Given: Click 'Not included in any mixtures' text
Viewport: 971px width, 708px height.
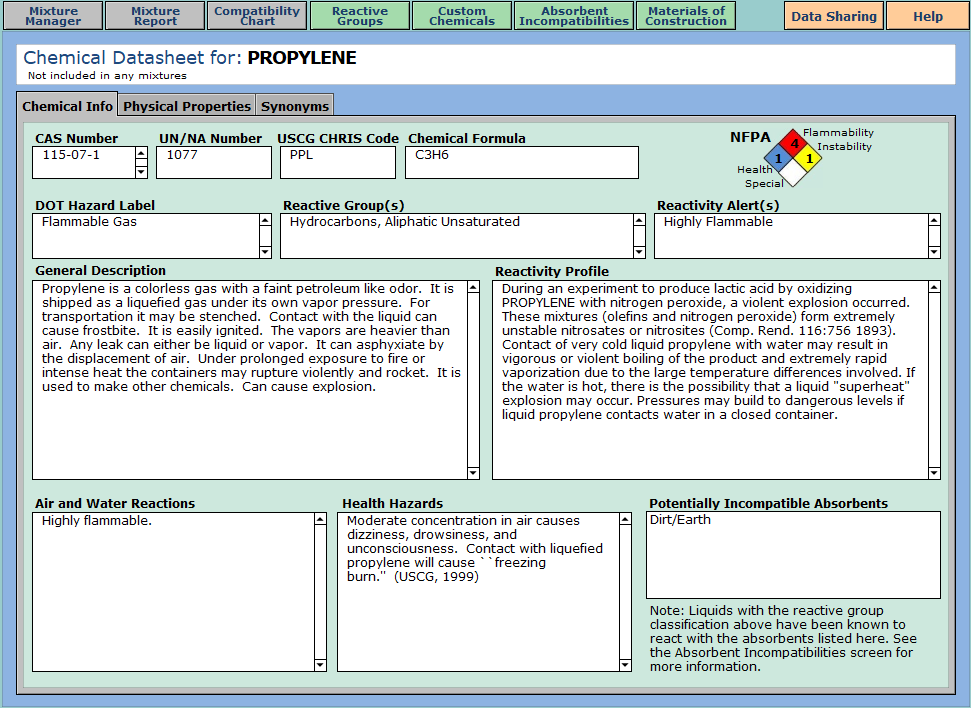Looking at the screenshot, I should [107, 76].
